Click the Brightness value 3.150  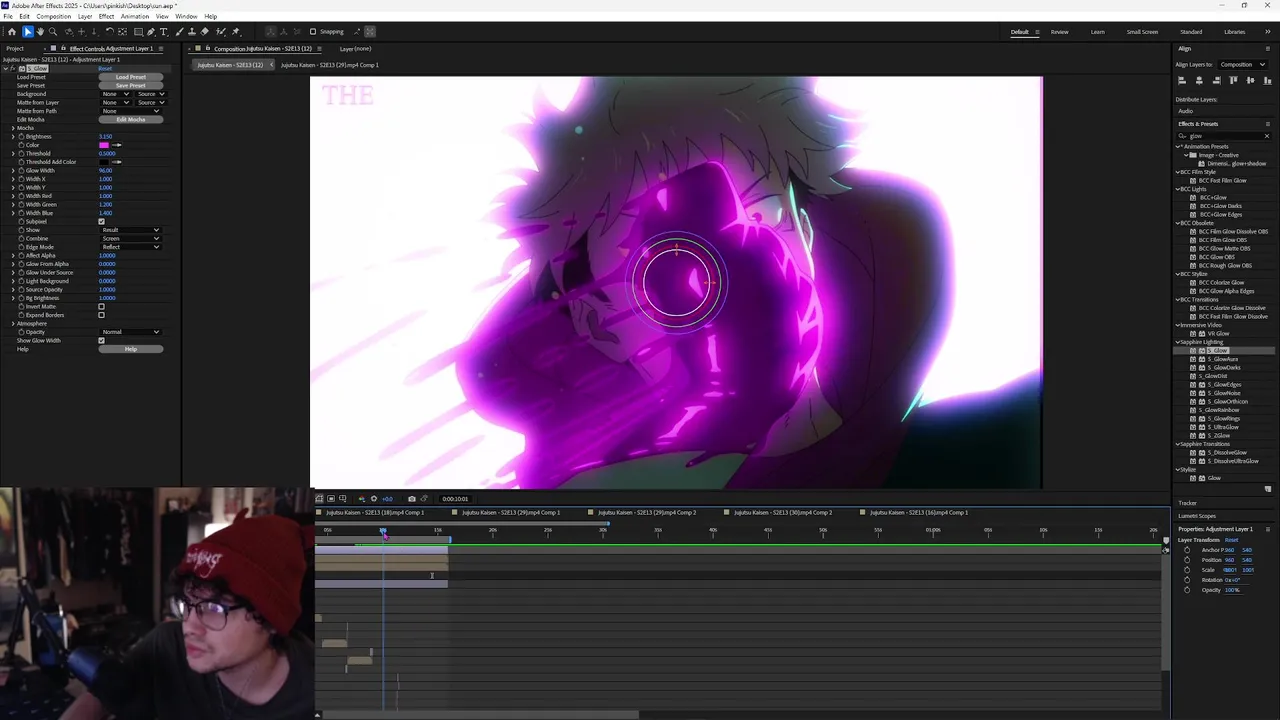(105, 137)
